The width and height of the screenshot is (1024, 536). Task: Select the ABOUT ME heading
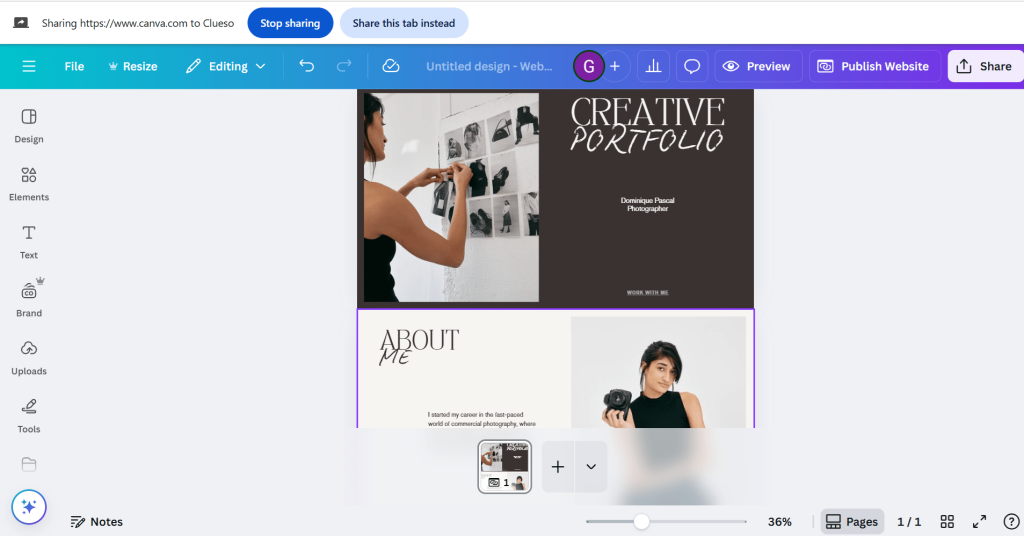pos(419,346)
